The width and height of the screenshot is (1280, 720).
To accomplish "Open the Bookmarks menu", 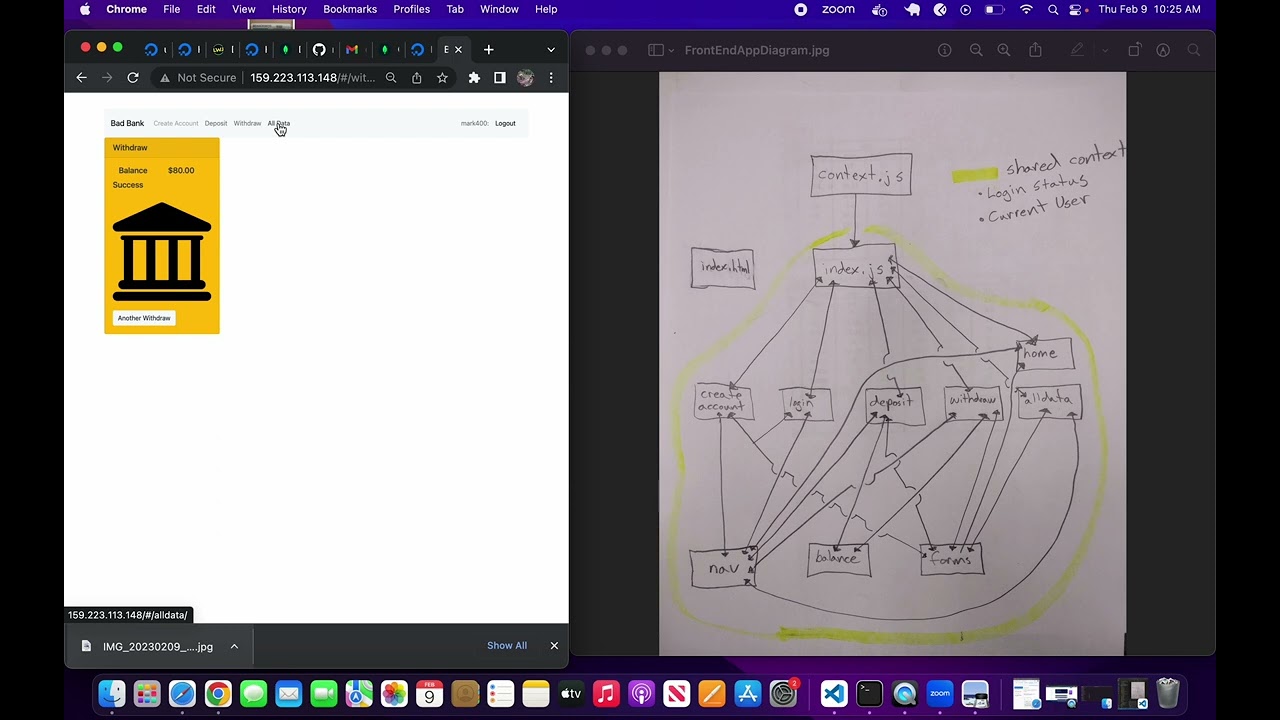I will pyautogui.click(x=350, y=9).
